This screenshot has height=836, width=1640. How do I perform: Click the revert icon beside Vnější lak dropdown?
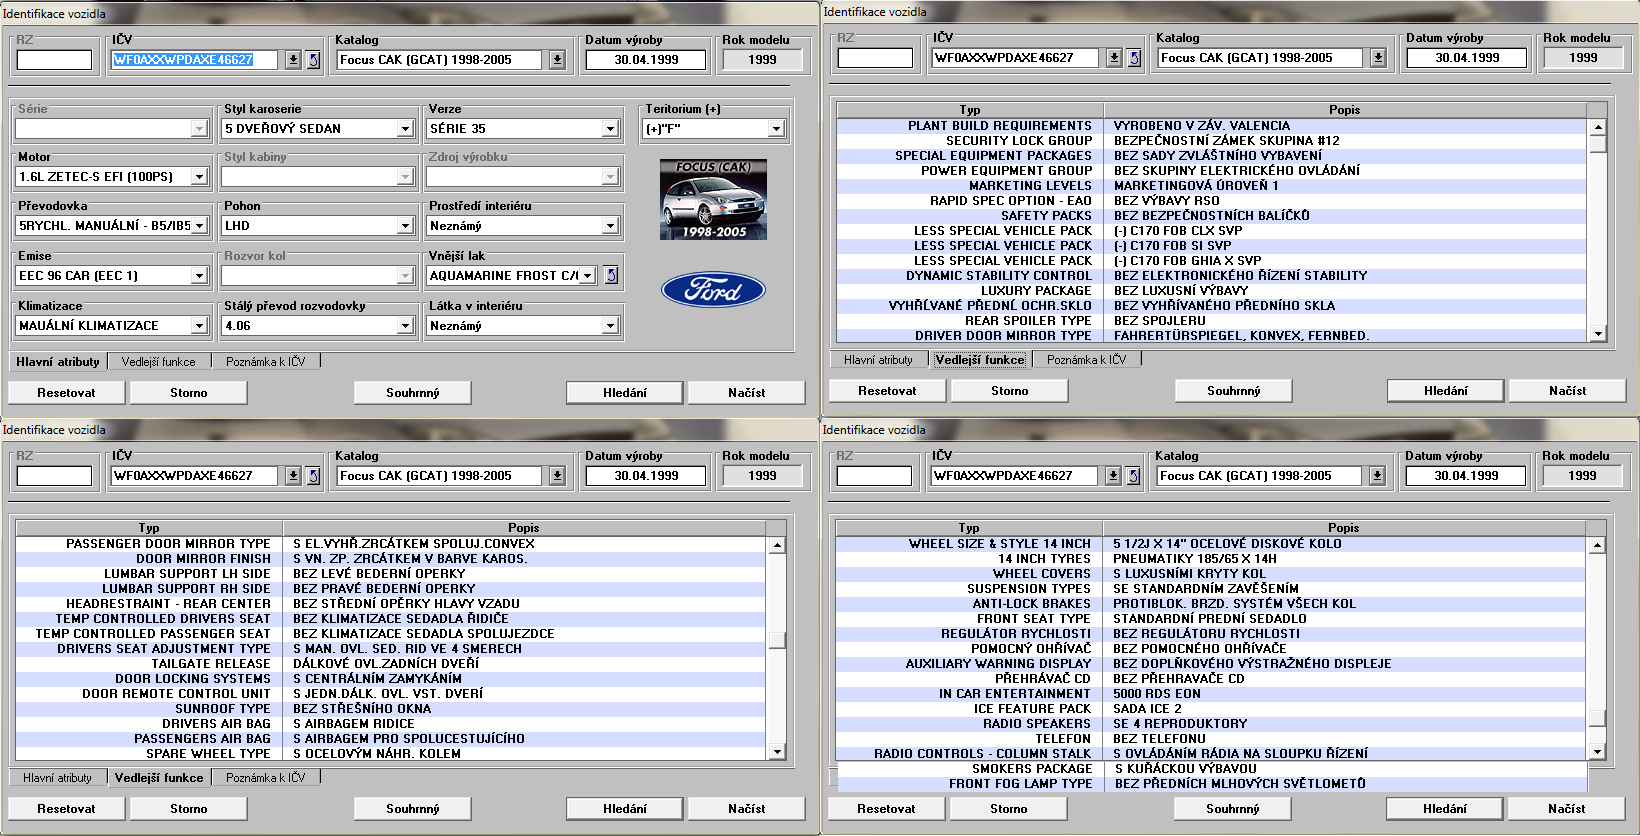pyautogui.click(x=611, y=275)
